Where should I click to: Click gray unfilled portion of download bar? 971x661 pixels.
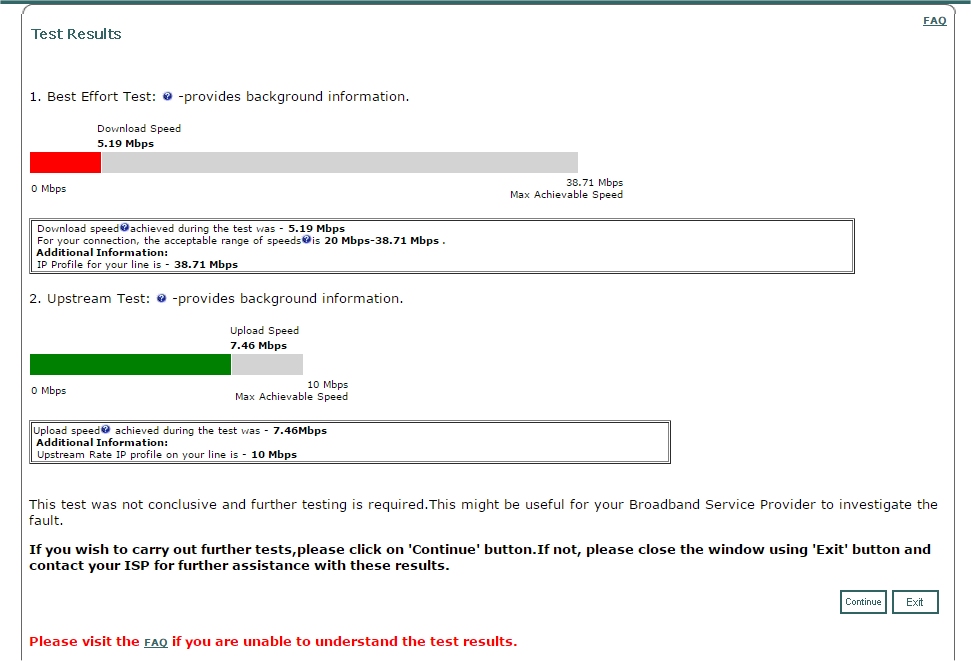[340, 163]
